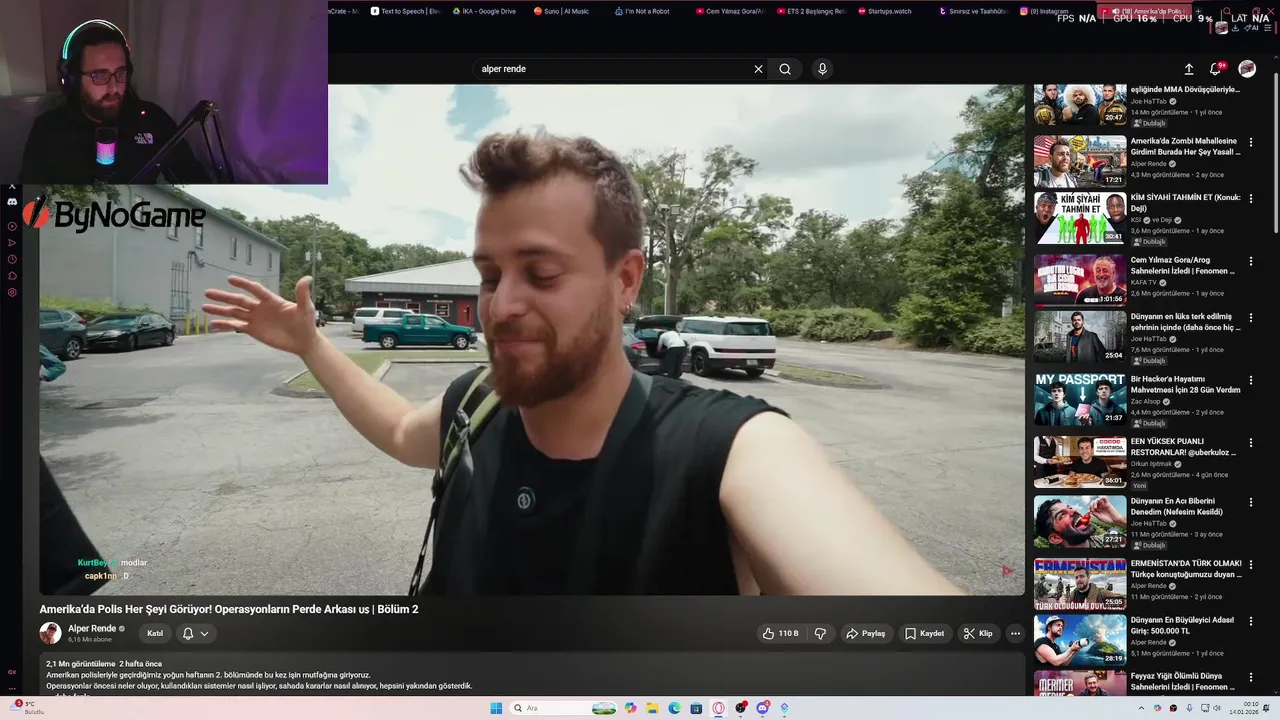Open taskbar volume speaker icon
This screenshot has height=720, width=1280.
[x=1217, y=708]
